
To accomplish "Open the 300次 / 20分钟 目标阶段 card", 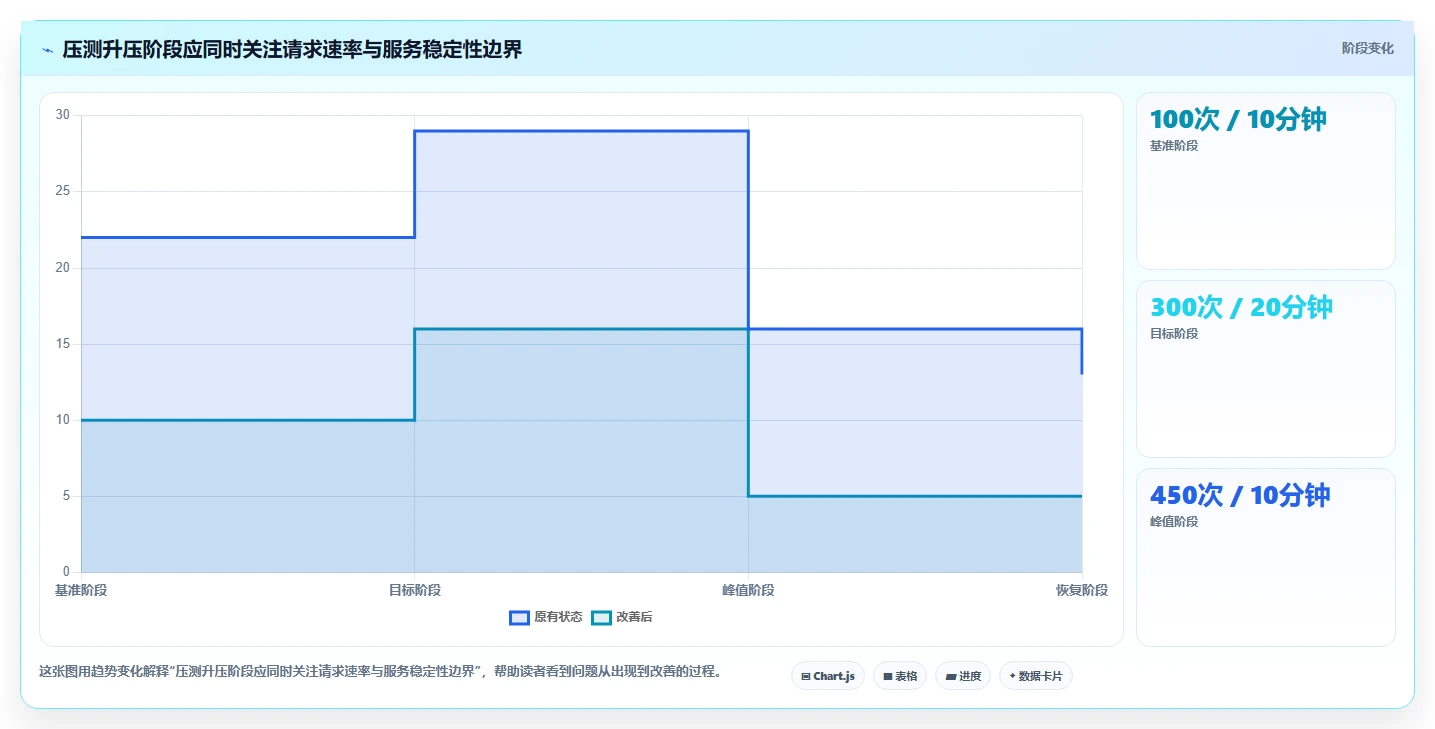I will coord(1266,369).
